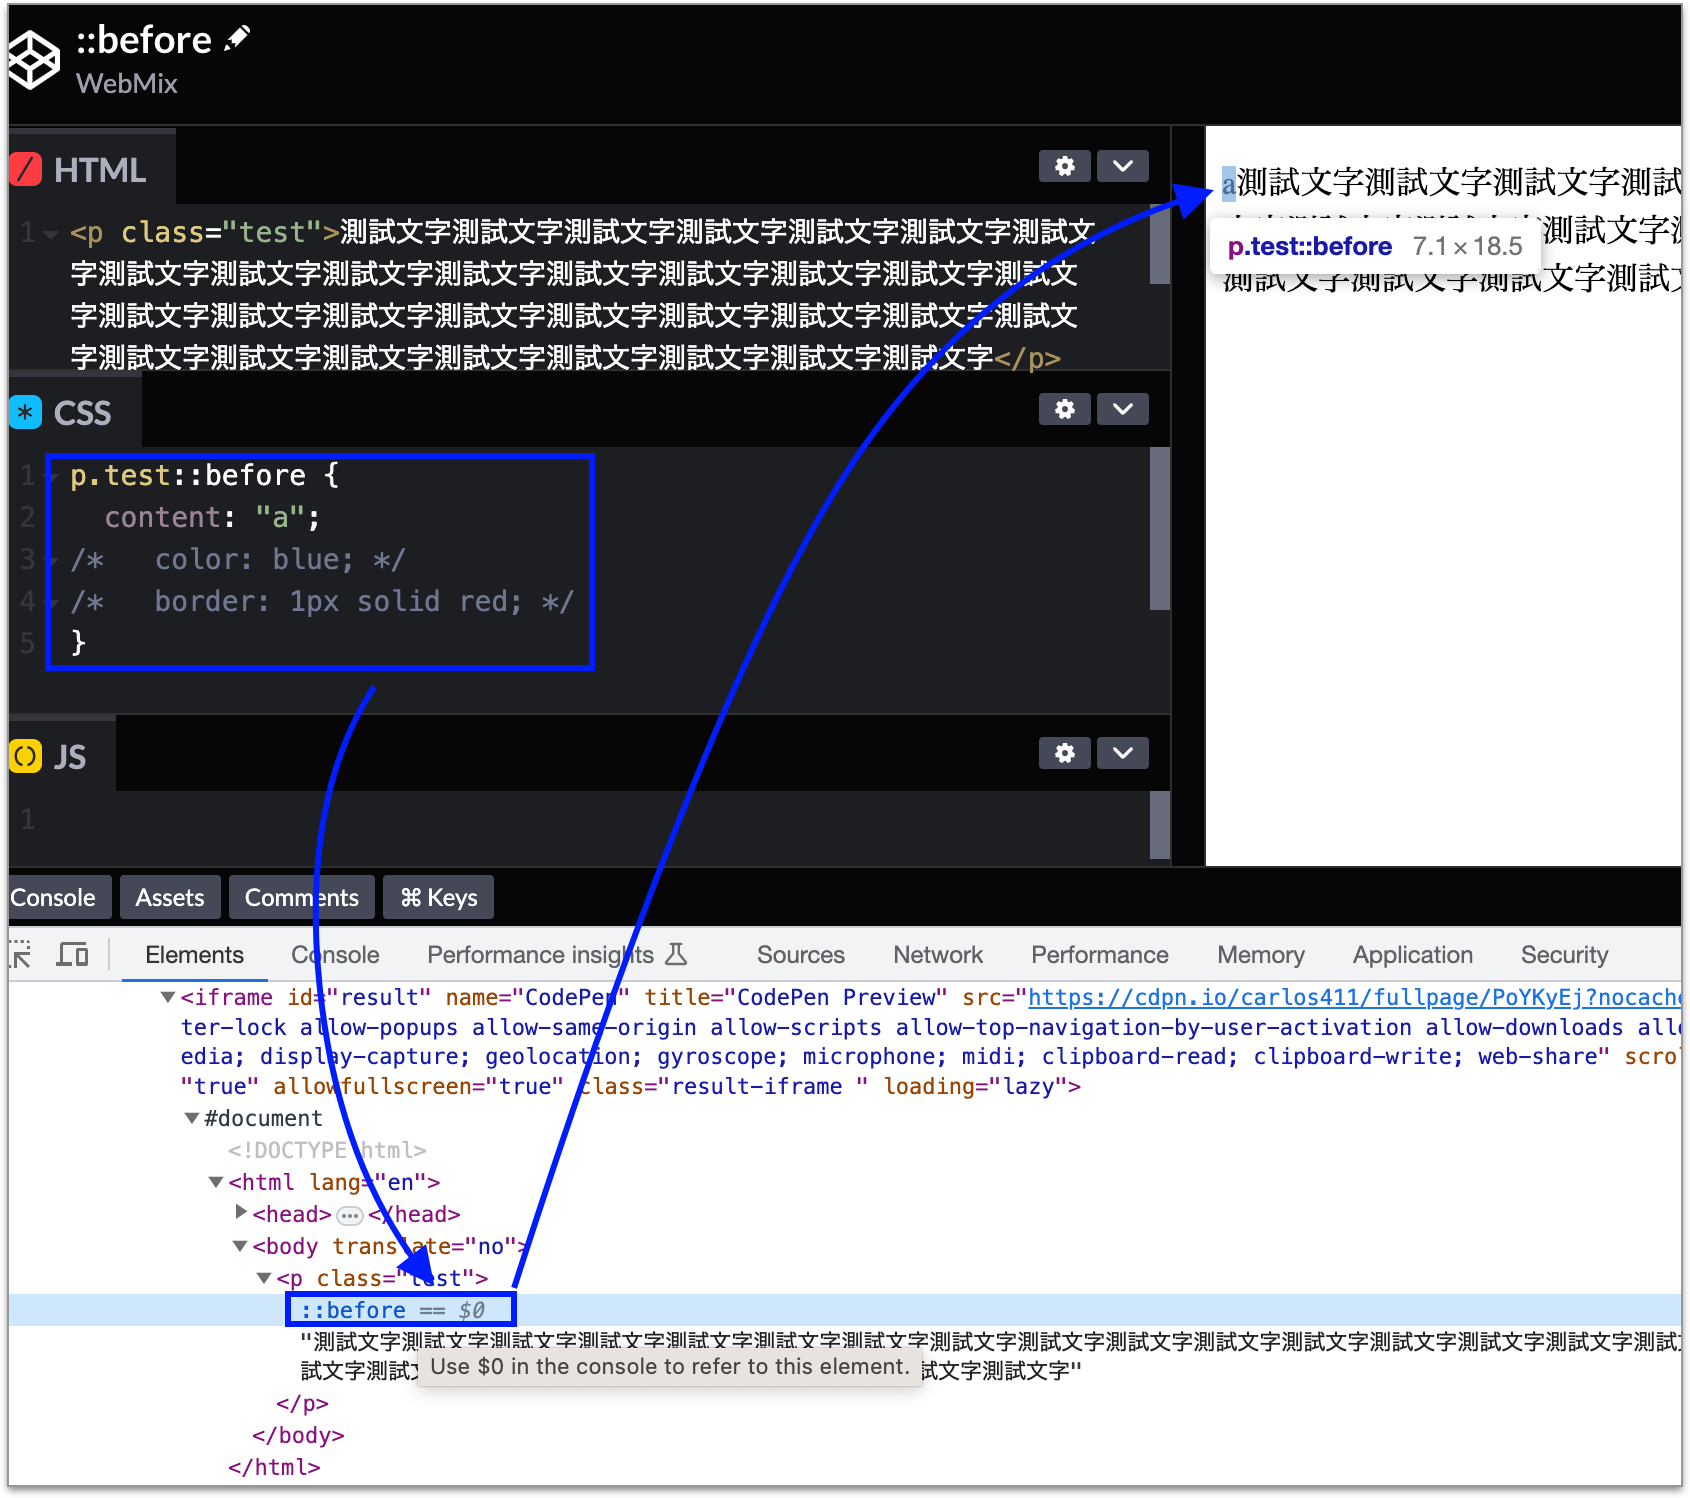1690x1498 pixels.
Task: Switch to the Sources tab in DevTools
Action: click(800, 955)
